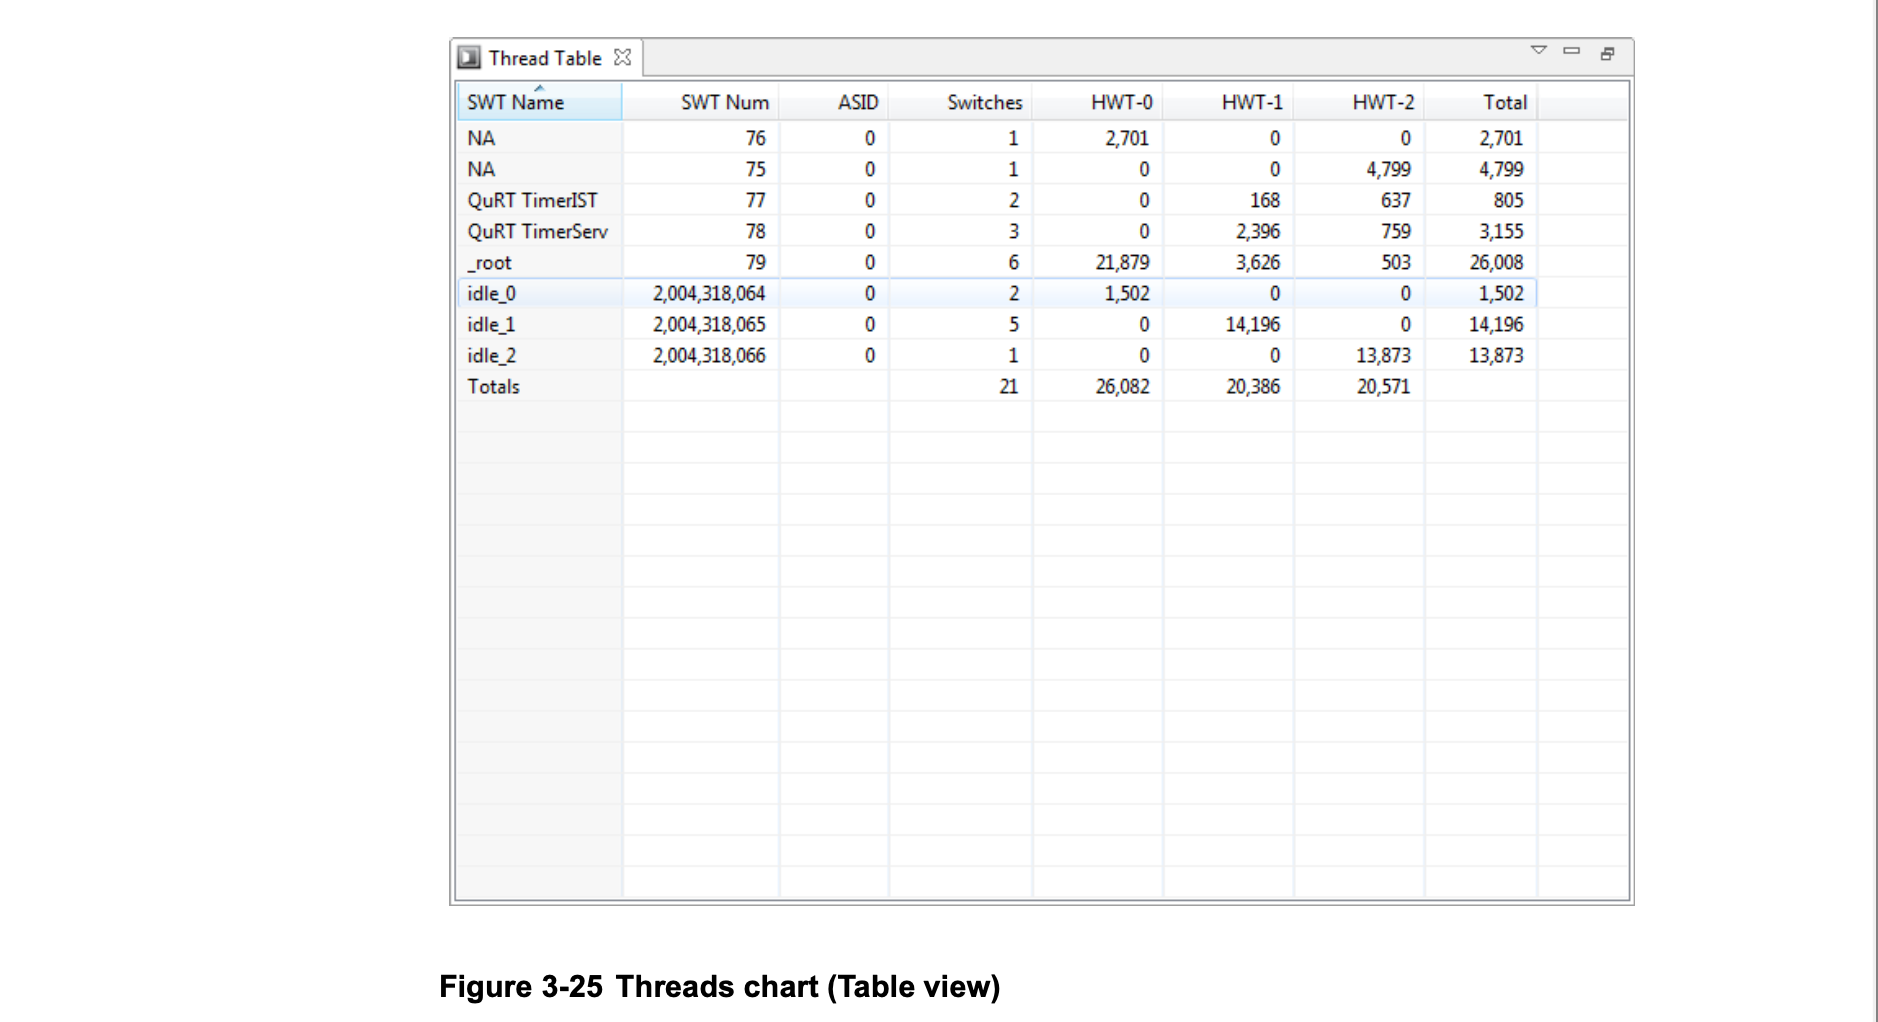Screen dimensions: 1878x1022
Task: Click the Total value 805
Action: [1509, 200]
